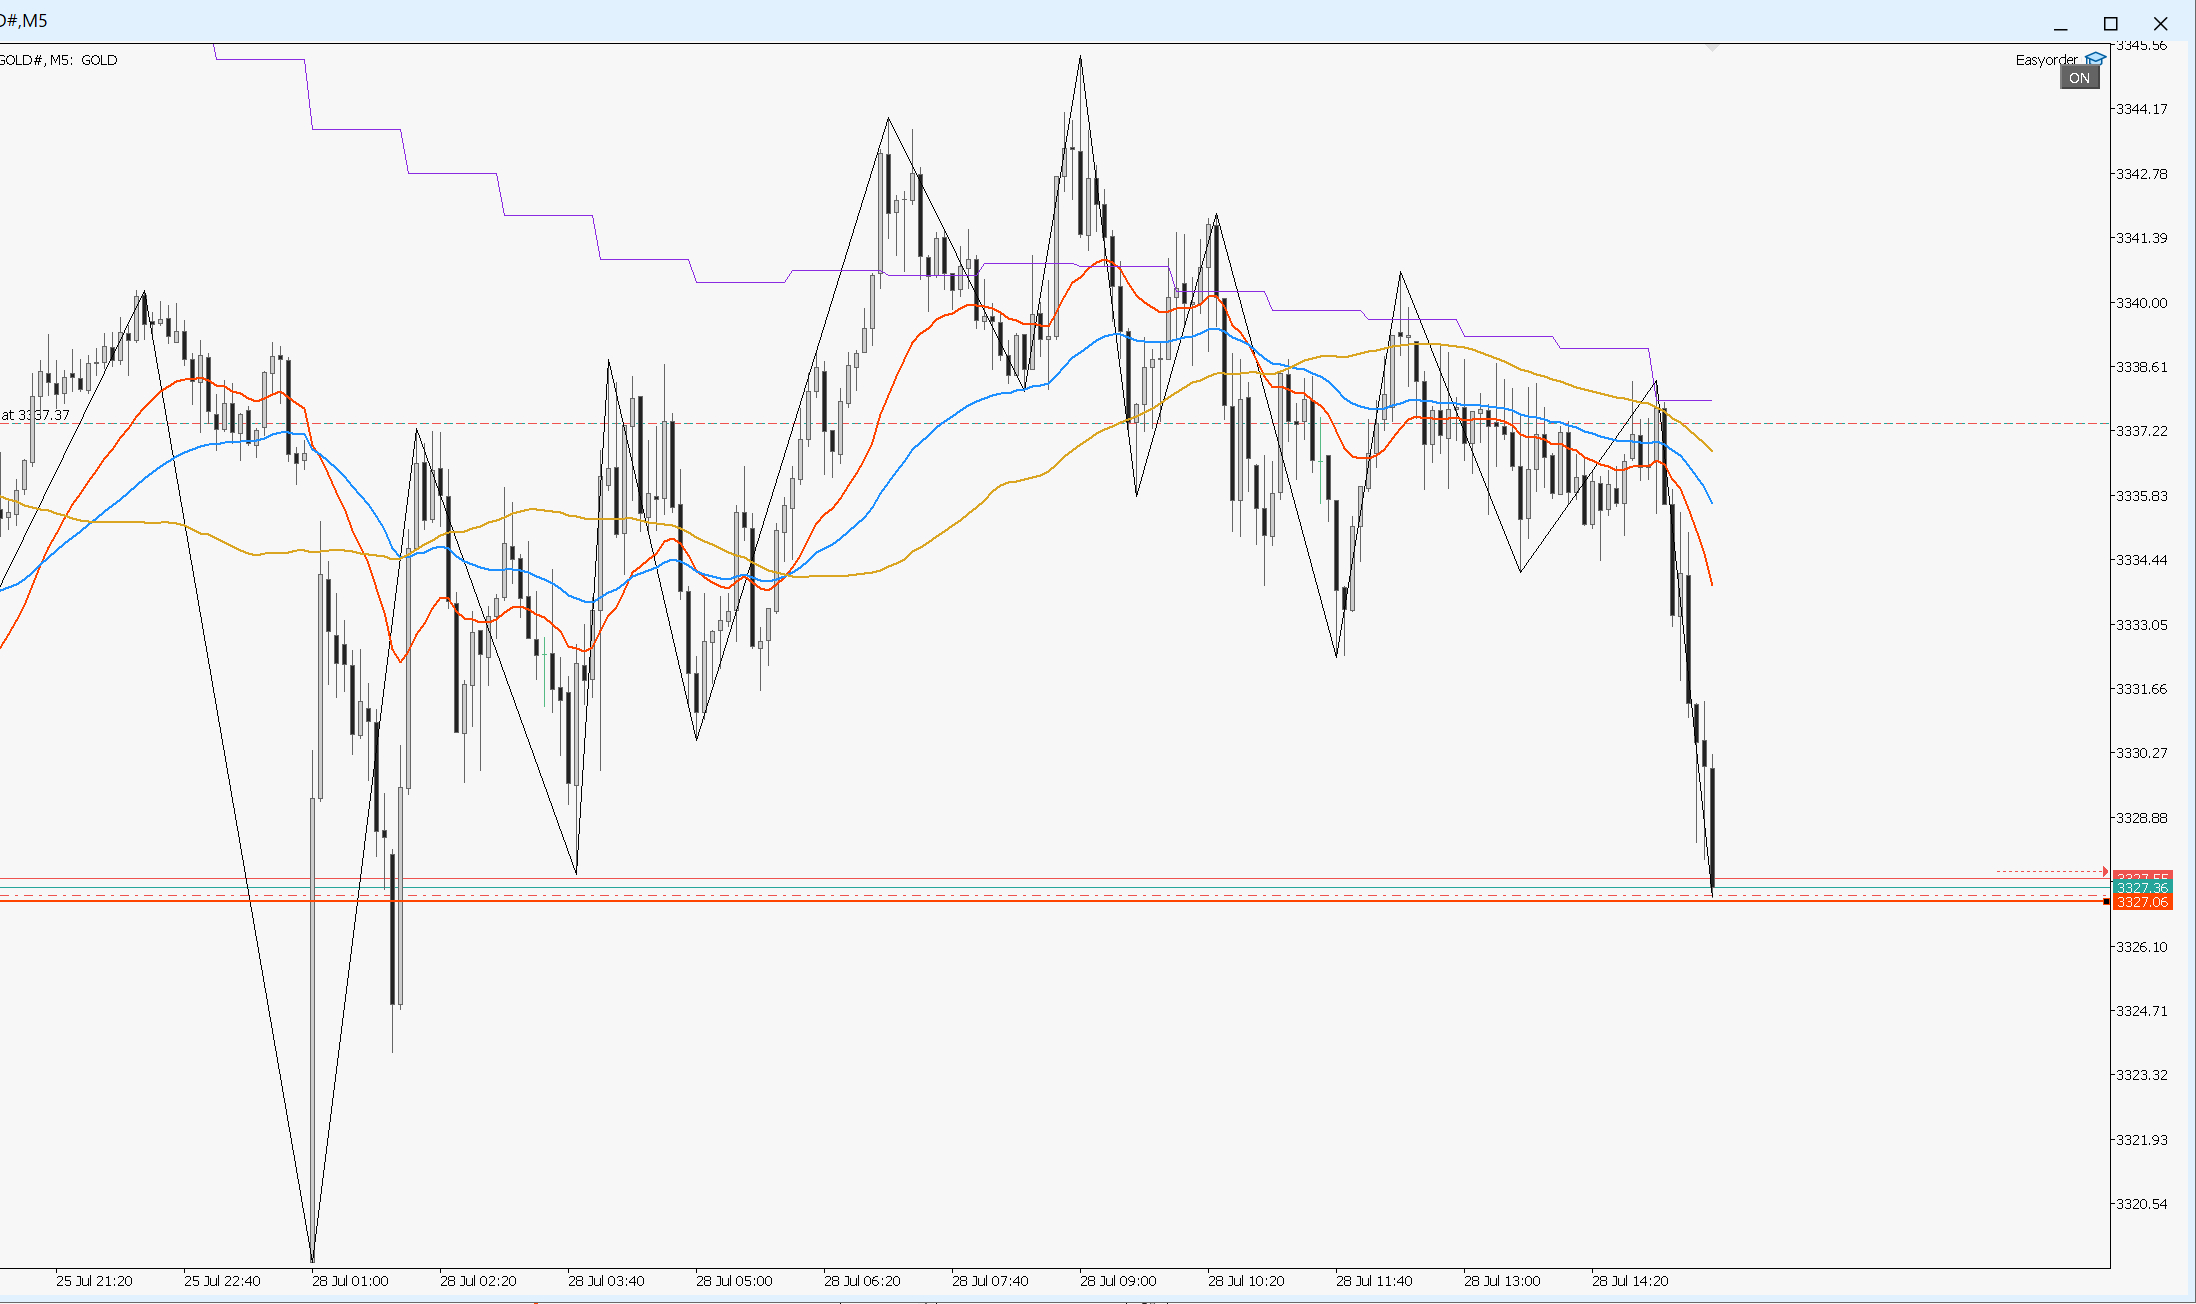
Task: Click the 28 Jul 10:20 time label
Action: pyautogui.click(x=1246, y=1281)
